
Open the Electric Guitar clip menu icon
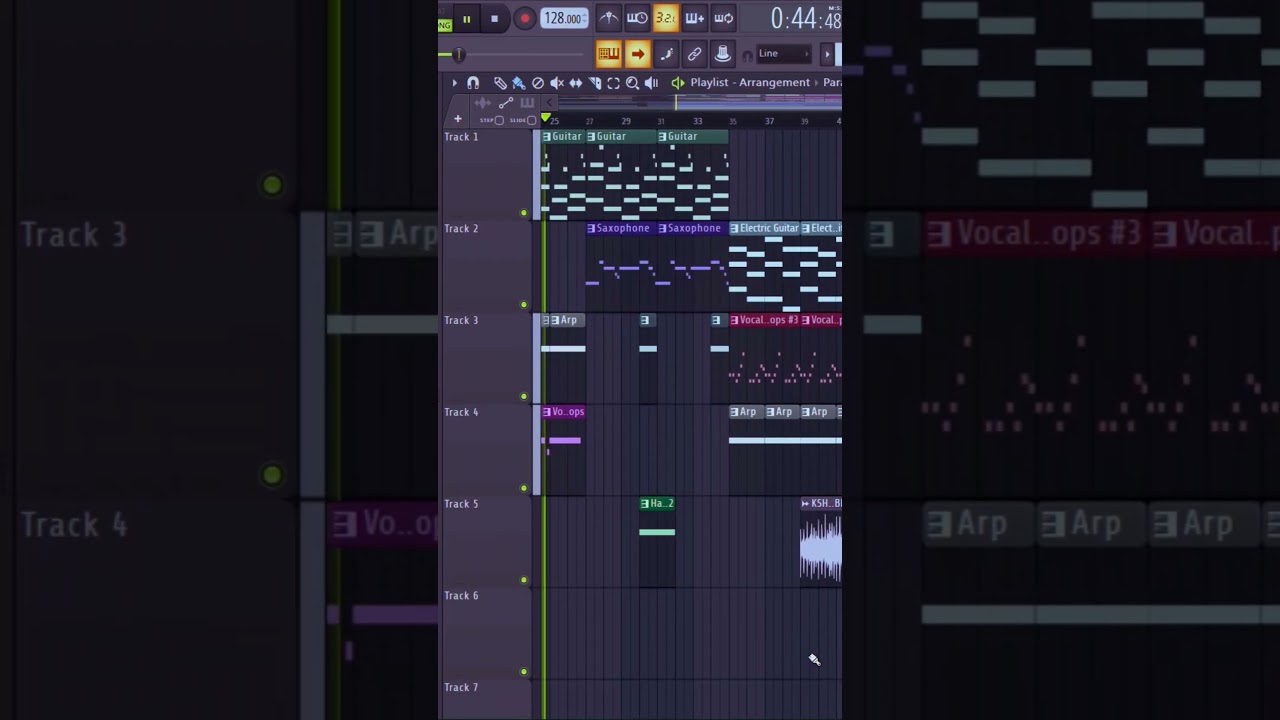point(734,229)
